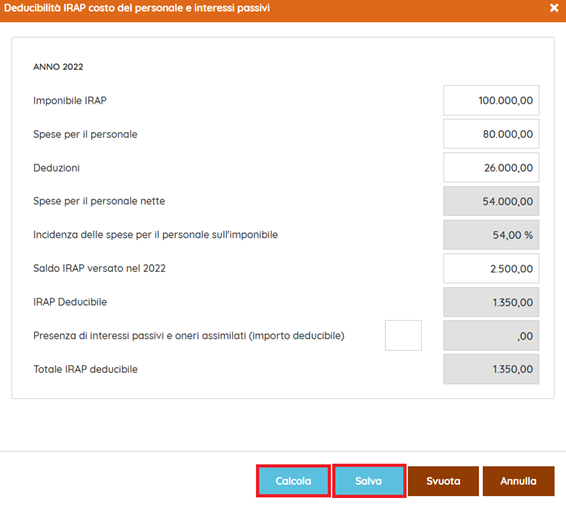Screen dimensions: 566x505
Task: Click the Calcola button
Action: pyautogui.click(x=293, y=481)
